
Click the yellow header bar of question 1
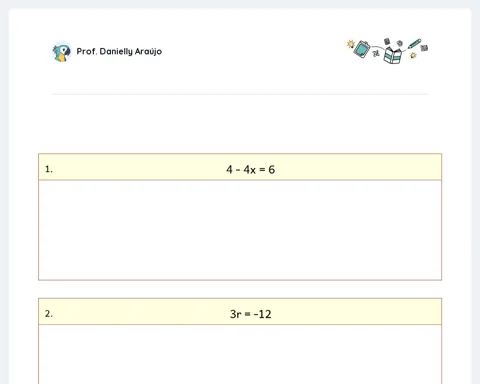click(x=240, y=167)
